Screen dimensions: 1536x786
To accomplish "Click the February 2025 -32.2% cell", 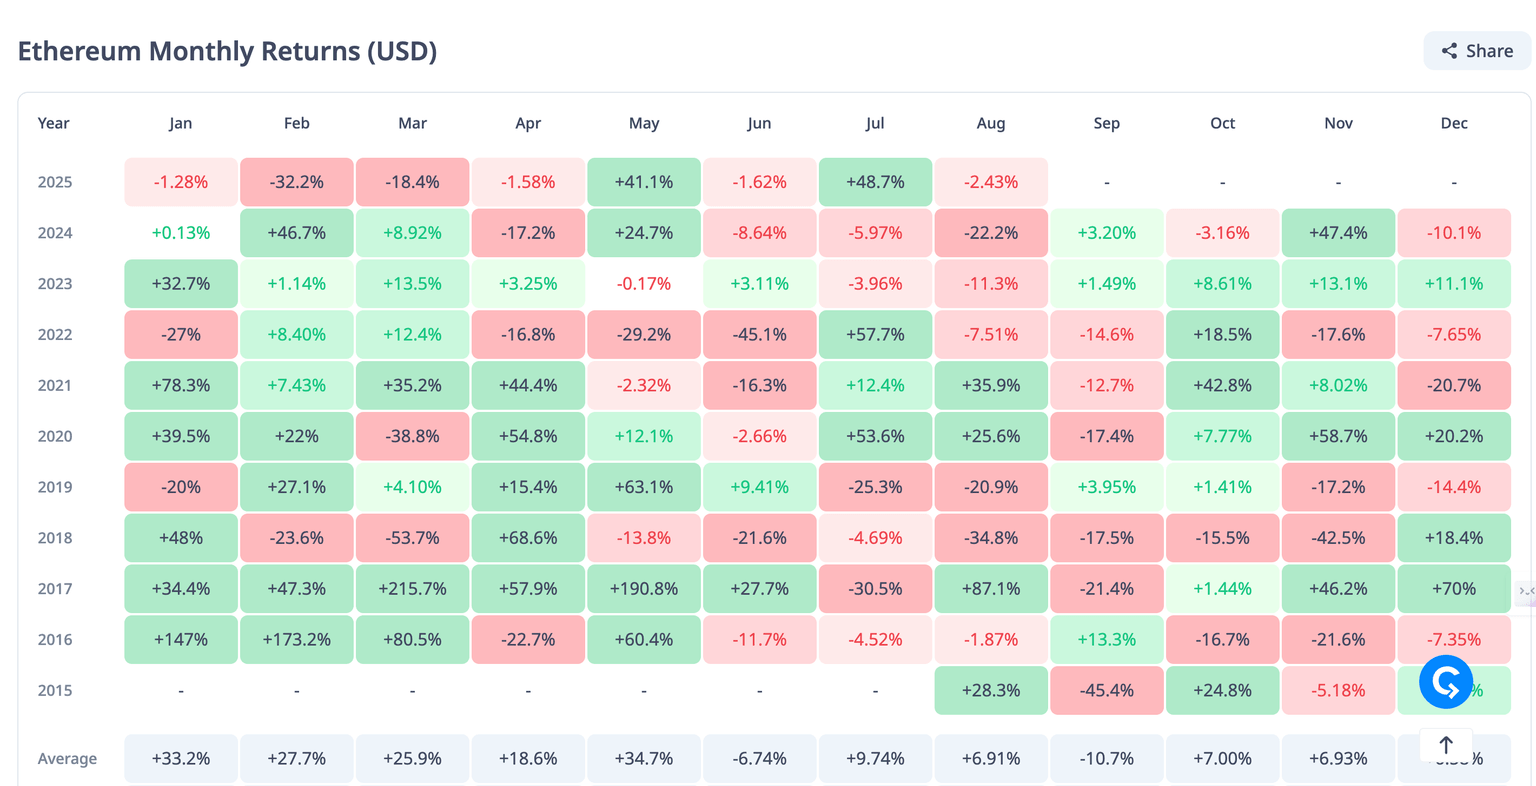I will point(297,182).
